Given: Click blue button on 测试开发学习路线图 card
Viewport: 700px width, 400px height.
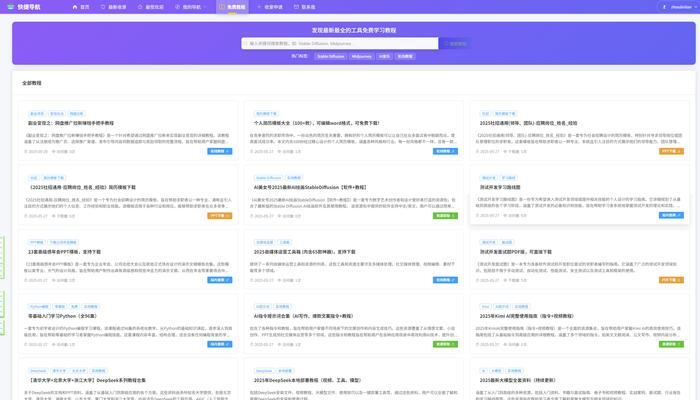Looking at the screenshot, I should (671, 215).
